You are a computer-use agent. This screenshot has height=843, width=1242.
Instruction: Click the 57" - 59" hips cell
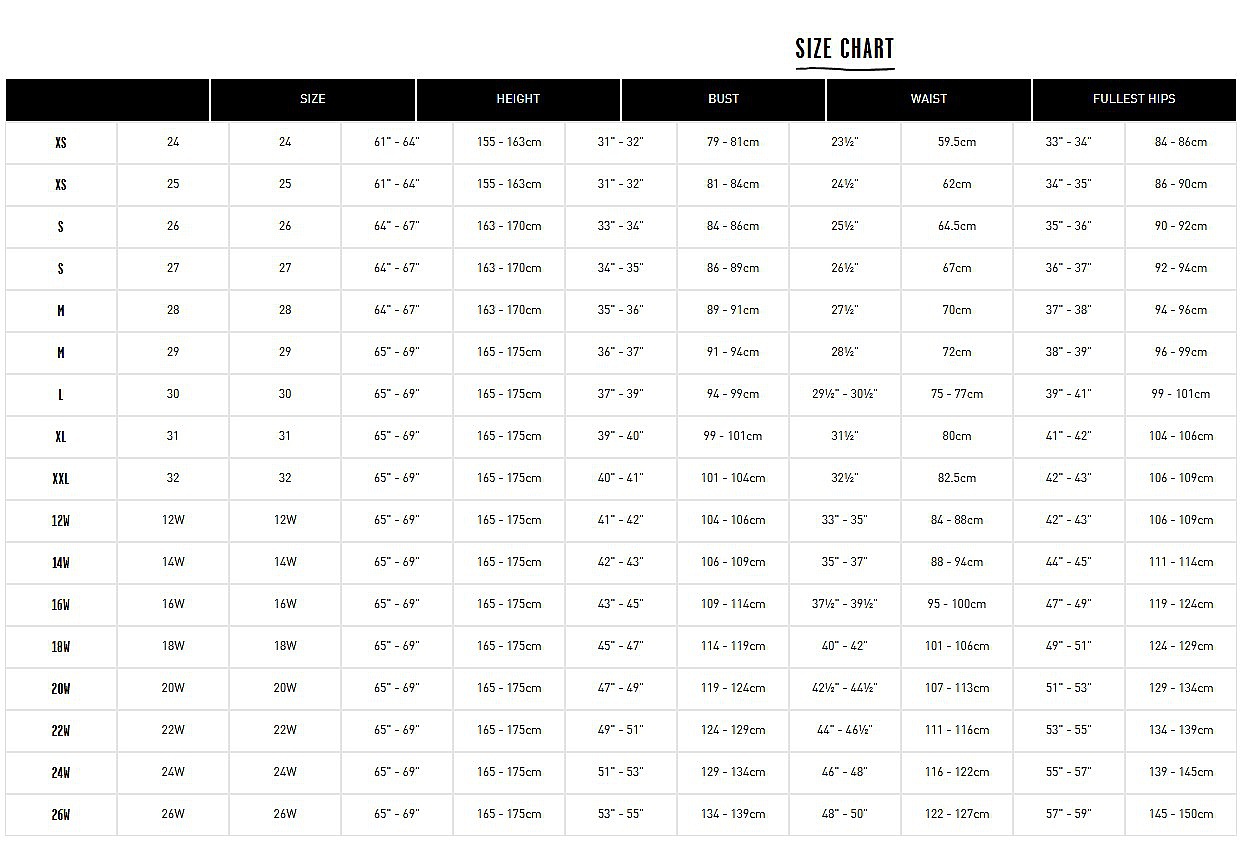tap(1069, 814)
